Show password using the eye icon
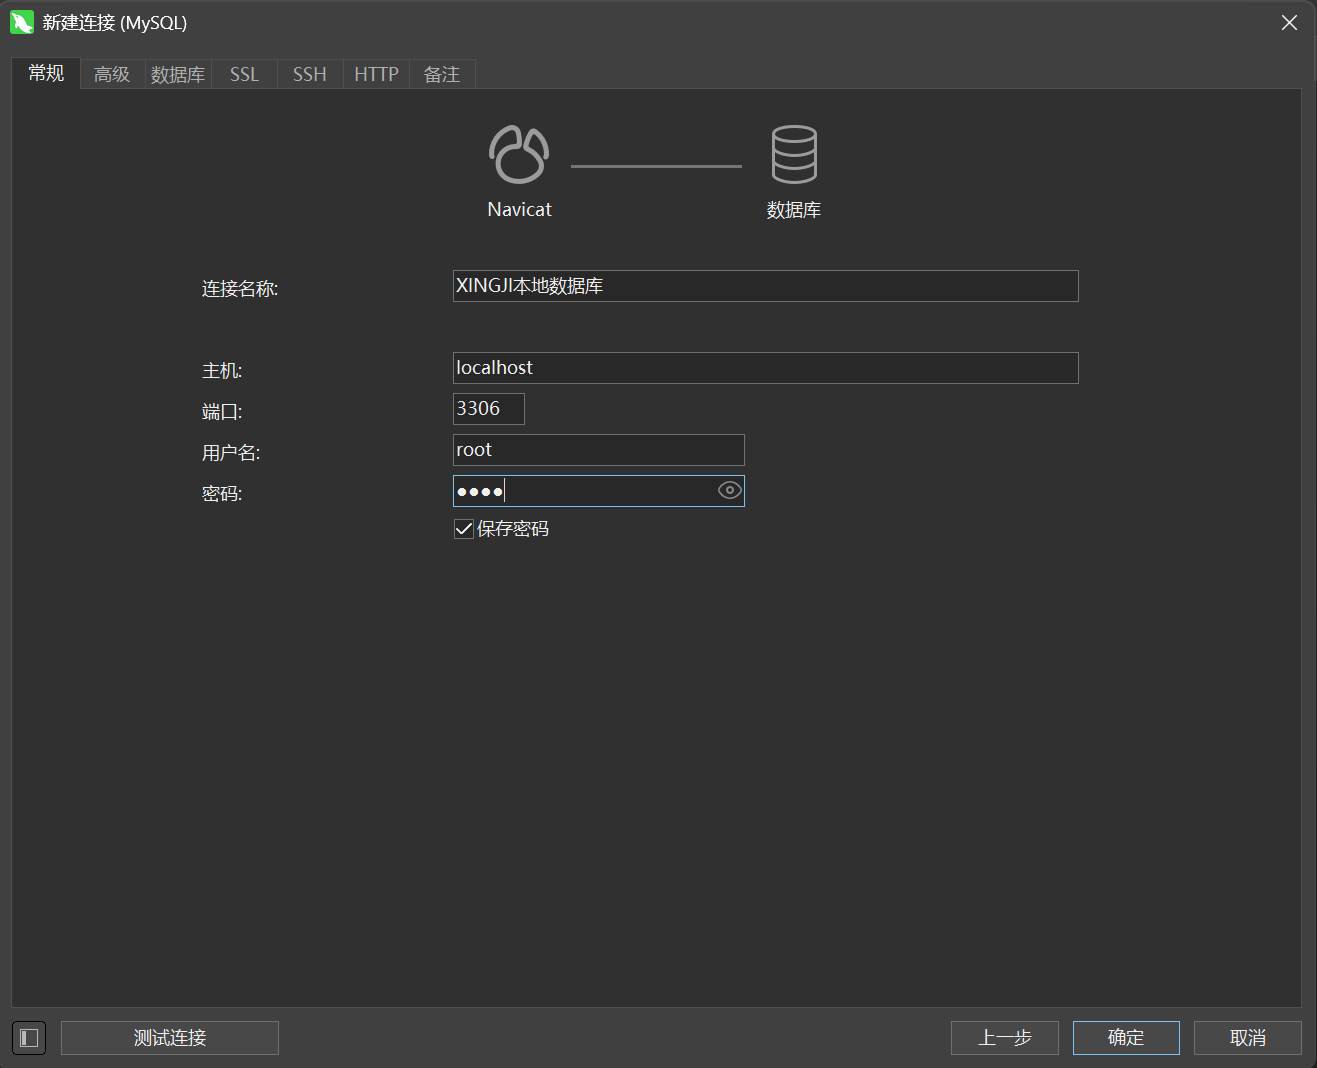The height and width of the screenshot is (1068, 1317). click(730, 490)
